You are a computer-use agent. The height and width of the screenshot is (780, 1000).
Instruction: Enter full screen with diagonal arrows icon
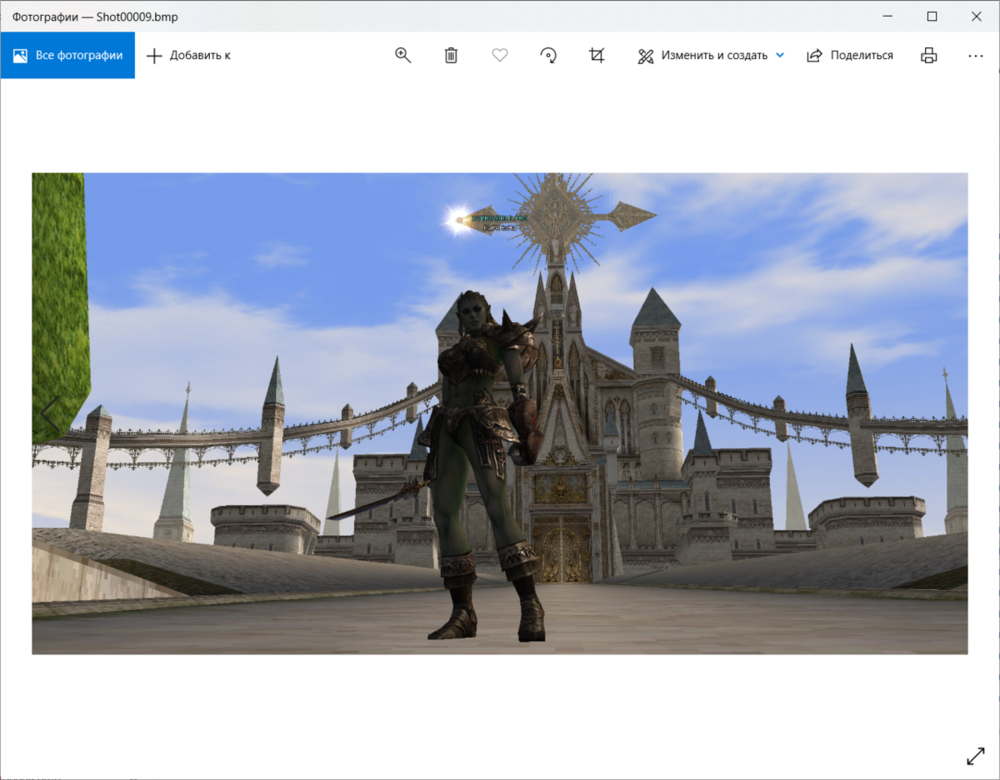click(x=975, y=756)
